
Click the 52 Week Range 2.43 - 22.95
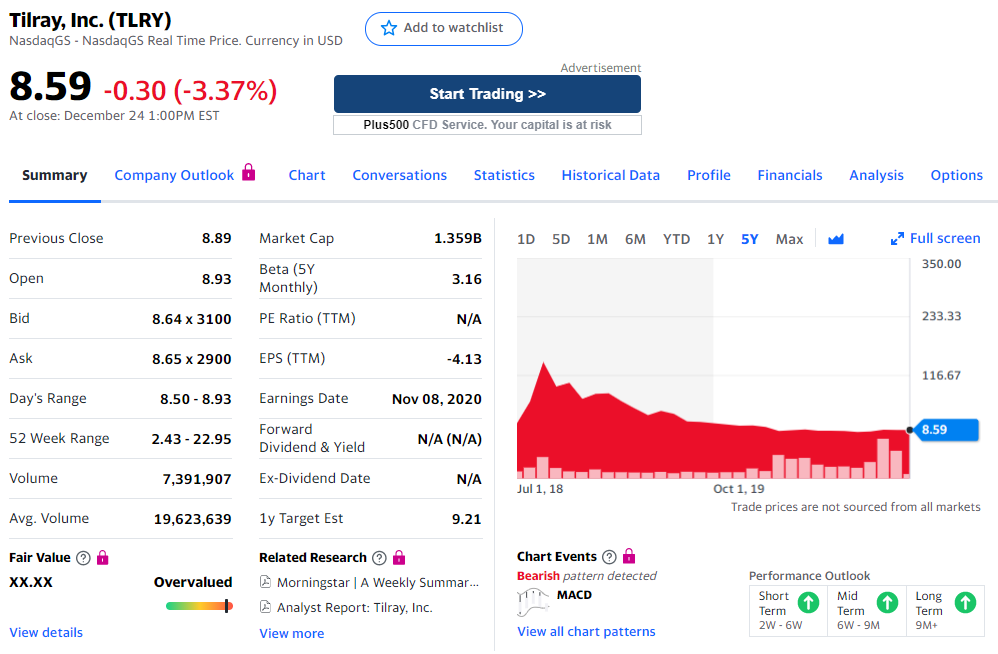click(x=191, y=439)
